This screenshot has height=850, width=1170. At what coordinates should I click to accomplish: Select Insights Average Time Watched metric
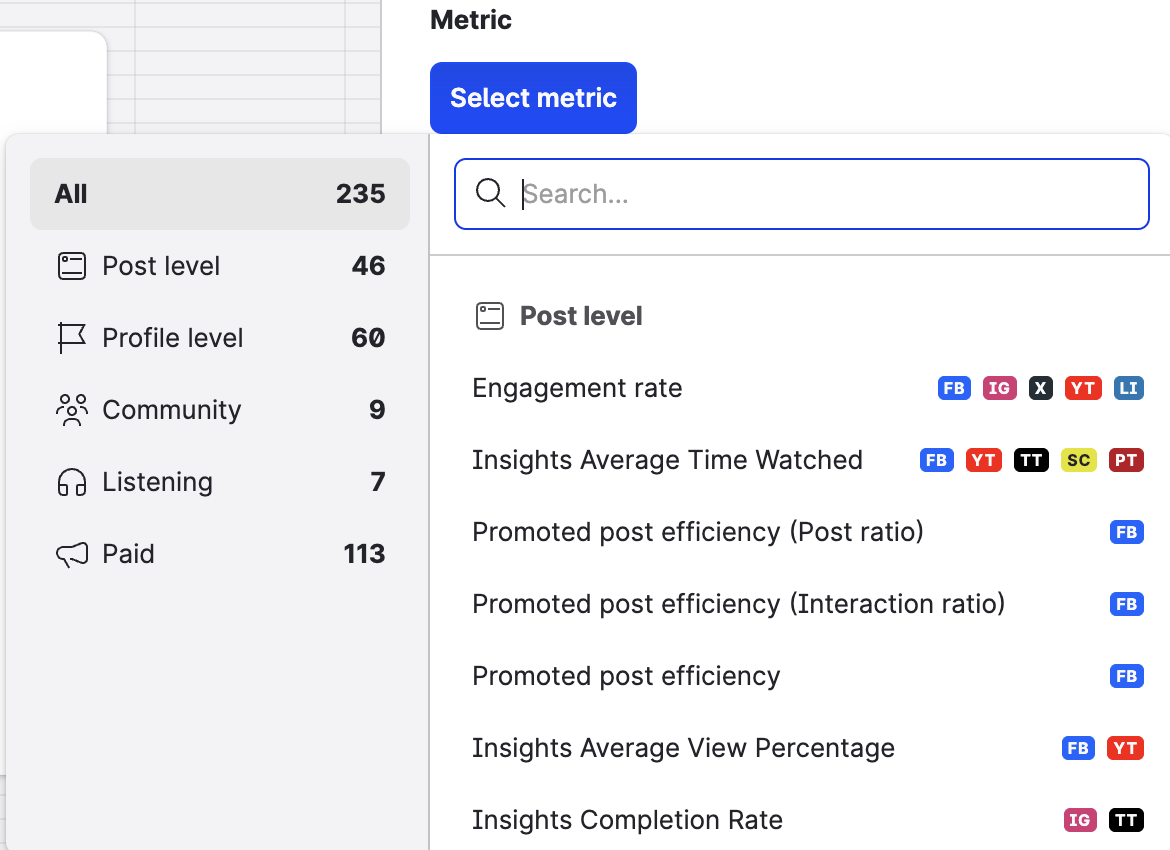[667, 460]
